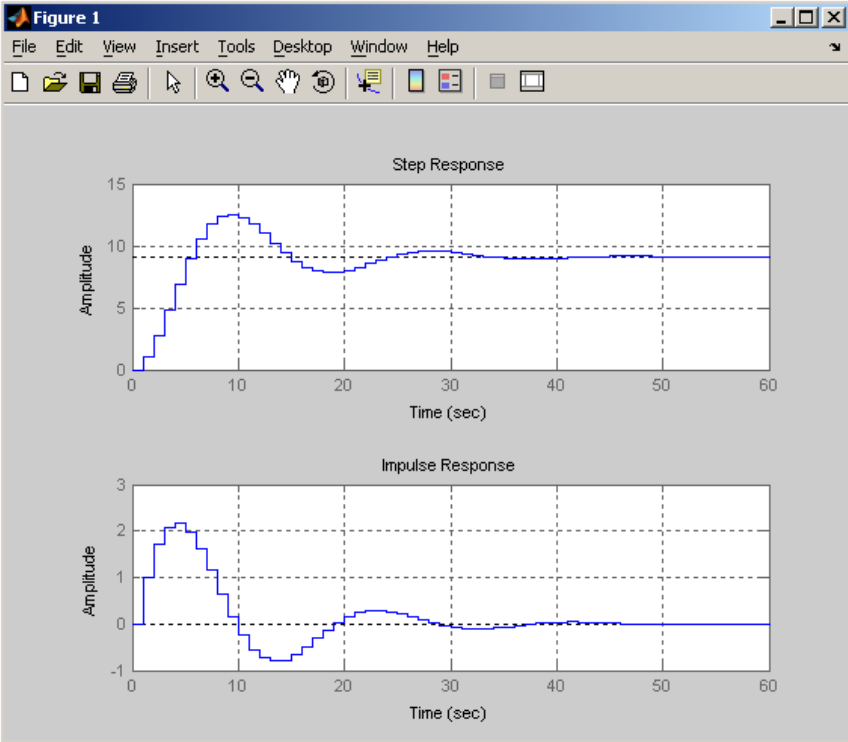Viewport: 848px width, 742px height.
Task: Activate the Zoom In magnifier tool
Action: click(x=217, y=82)
